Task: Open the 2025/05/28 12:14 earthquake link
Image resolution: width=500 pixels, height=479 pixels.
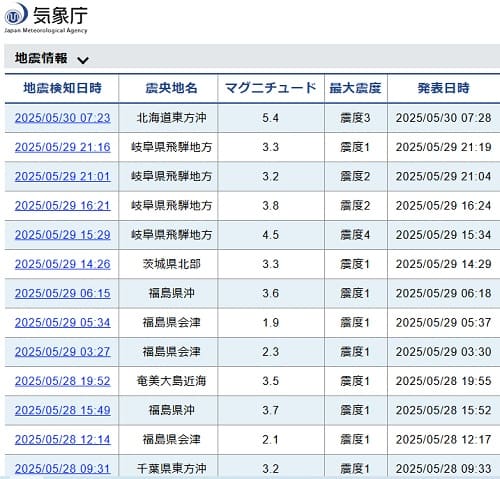Action: pos(62,439)
